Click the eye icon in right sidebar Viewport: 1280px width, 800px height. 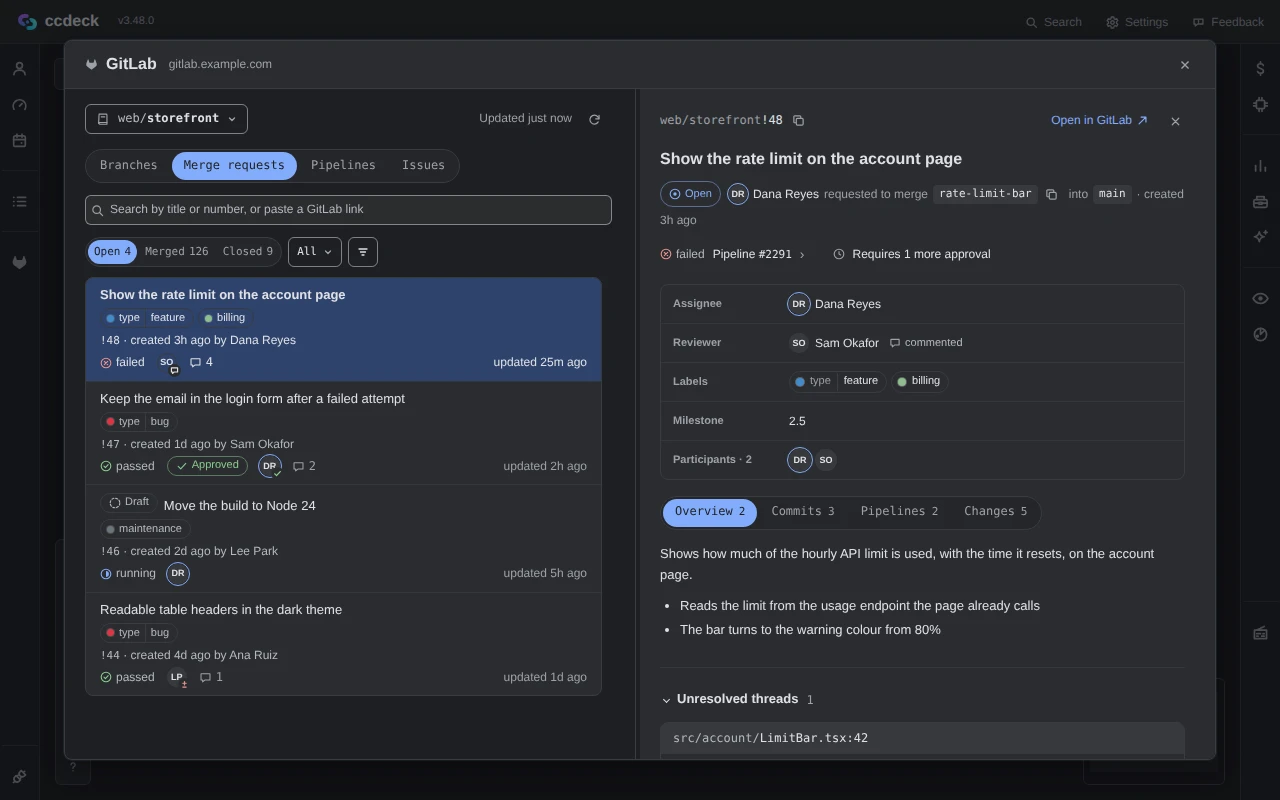point(1260,298)
